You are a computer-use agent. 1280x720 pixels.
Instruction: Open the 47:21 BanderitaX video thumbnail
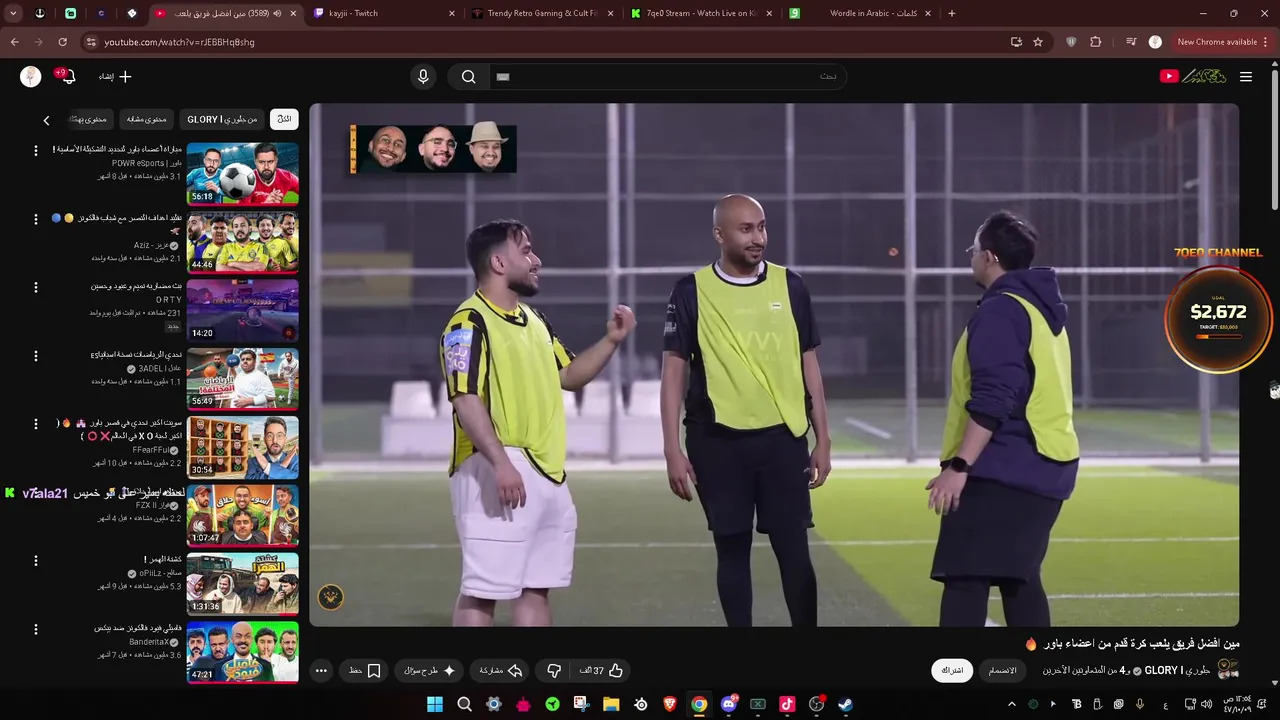(242, 651)
